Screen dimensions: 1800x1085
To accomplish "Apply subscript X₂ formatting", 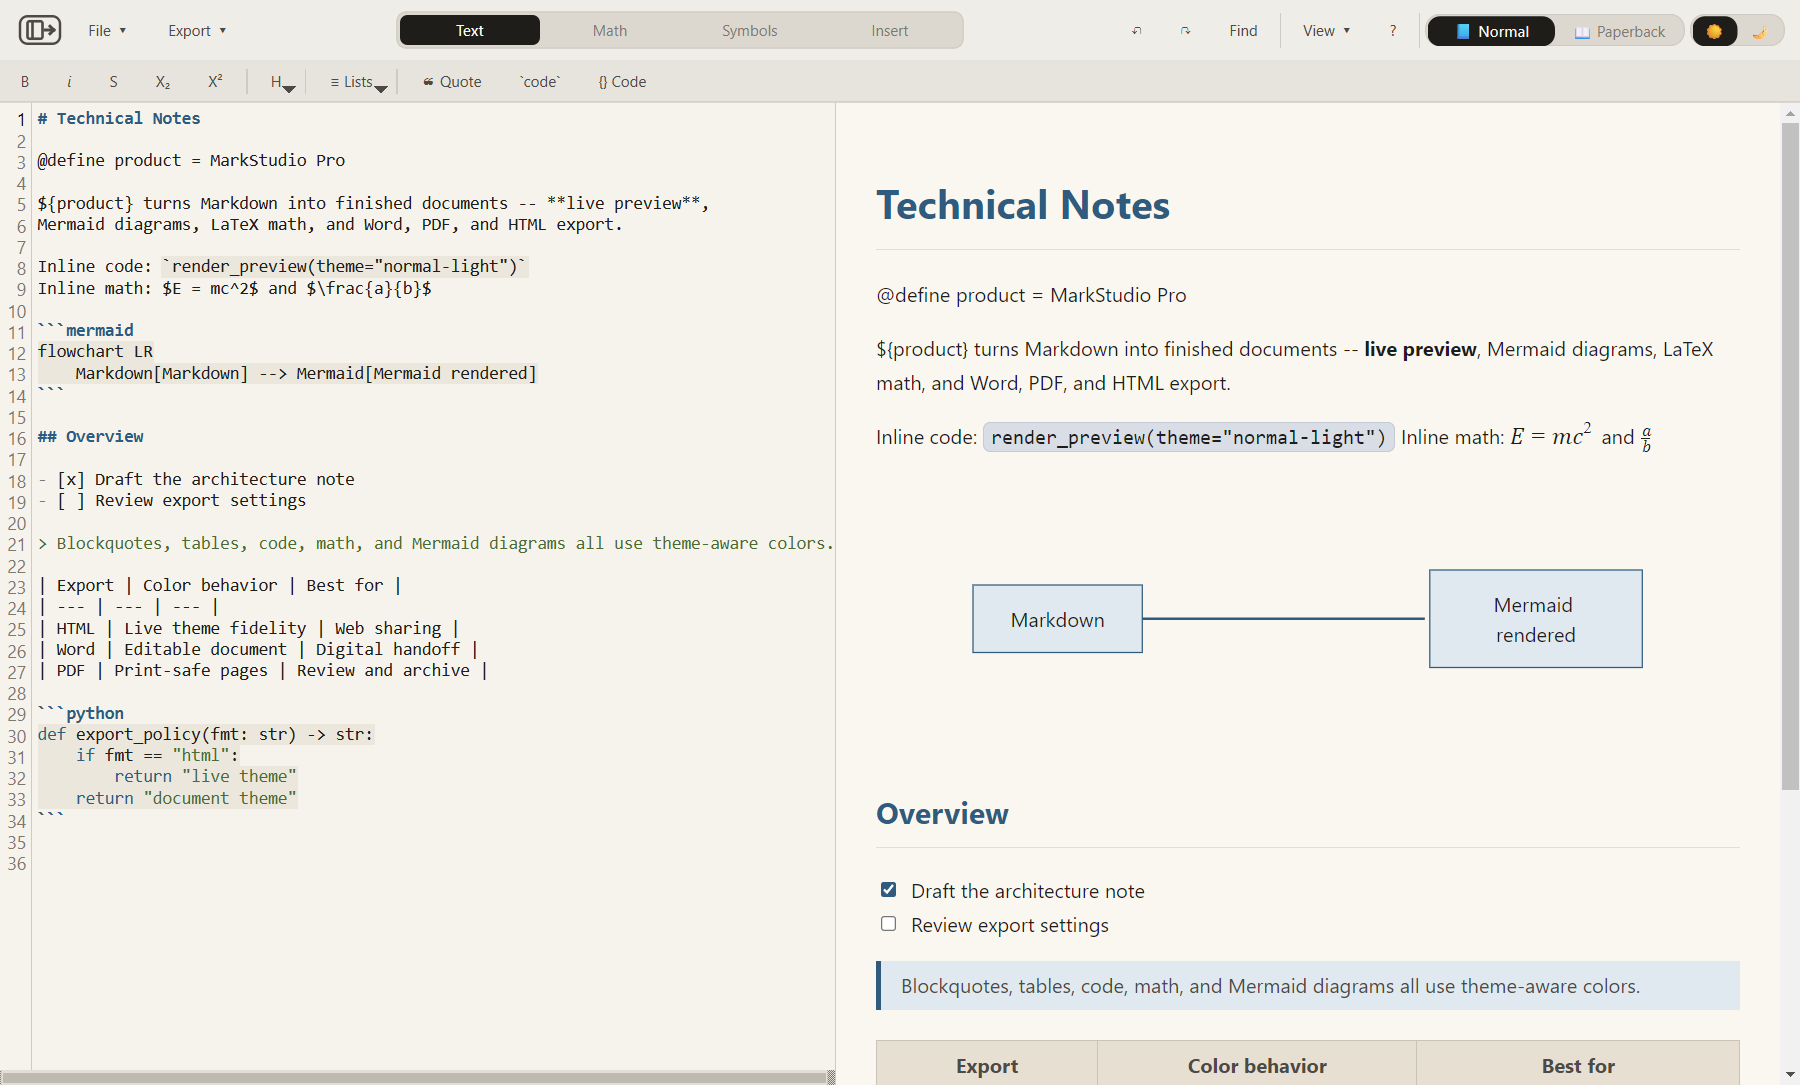I will (x=163, y=82).
